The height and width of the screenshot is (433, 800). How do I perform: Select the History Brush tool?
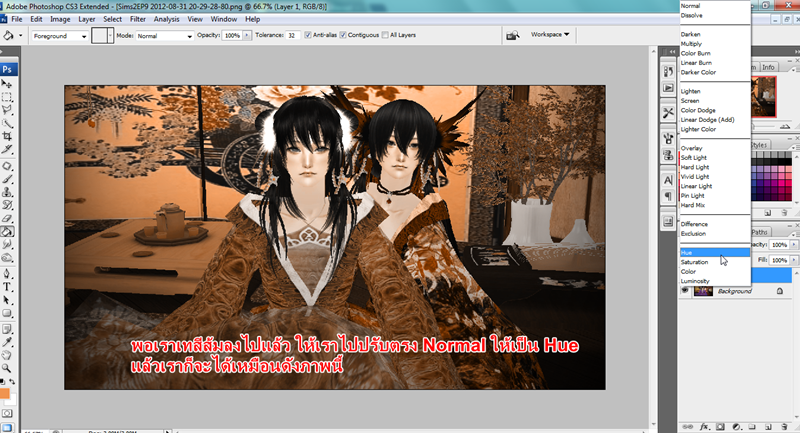click(7, 205)
